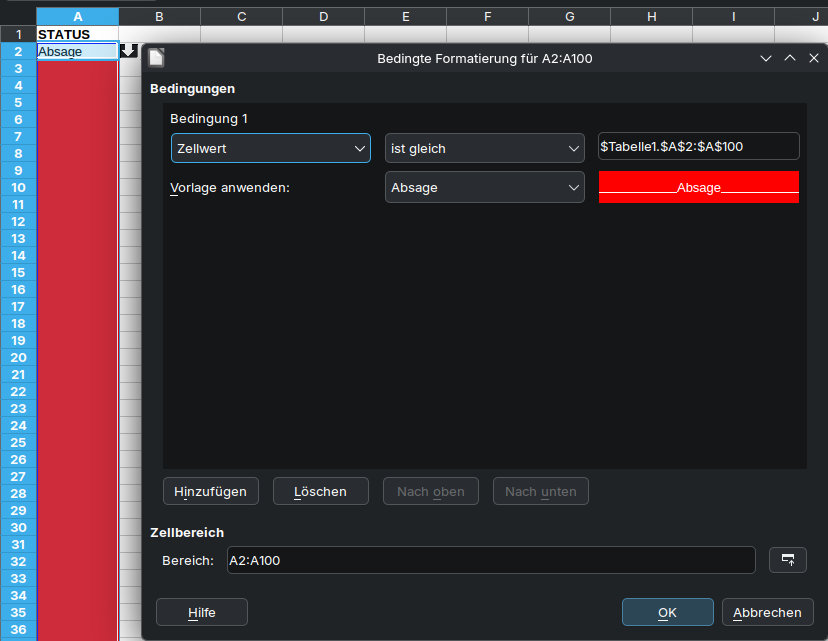
Task: Click the Bedingung 1 label
Action: [209, 119]
